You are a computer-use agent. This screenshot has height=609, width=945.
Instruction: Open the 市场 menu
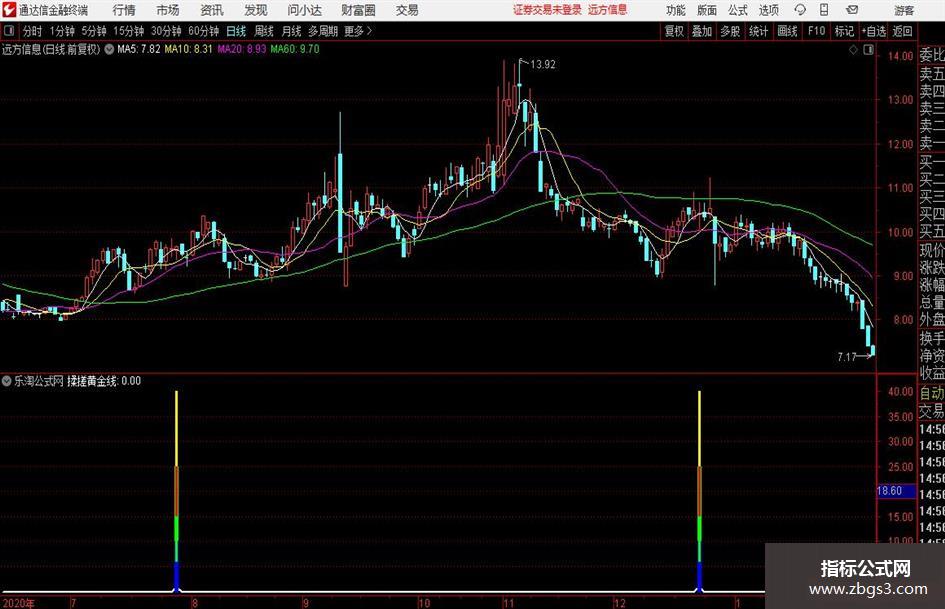pyautogui.click(x=168, y=10)
